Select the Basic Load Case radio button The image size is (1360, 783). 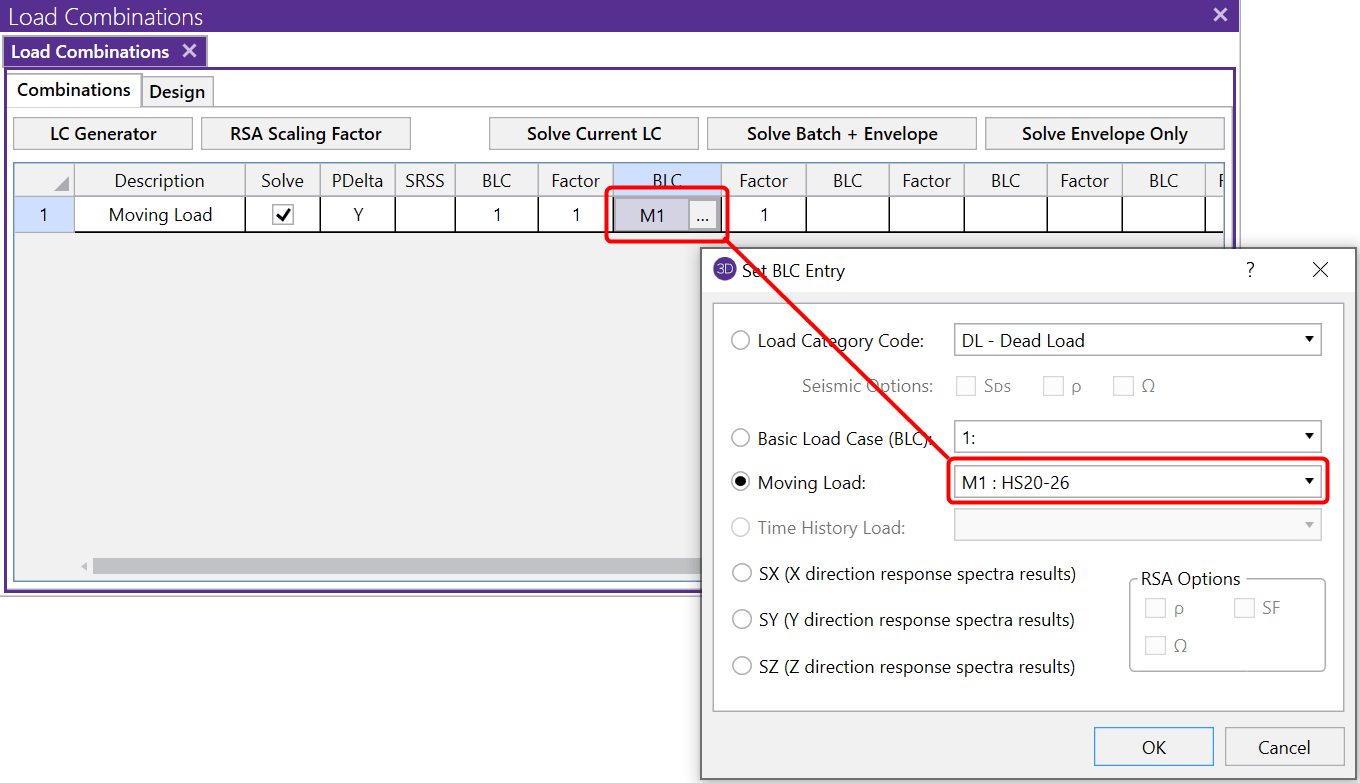(x=741, y=438)
